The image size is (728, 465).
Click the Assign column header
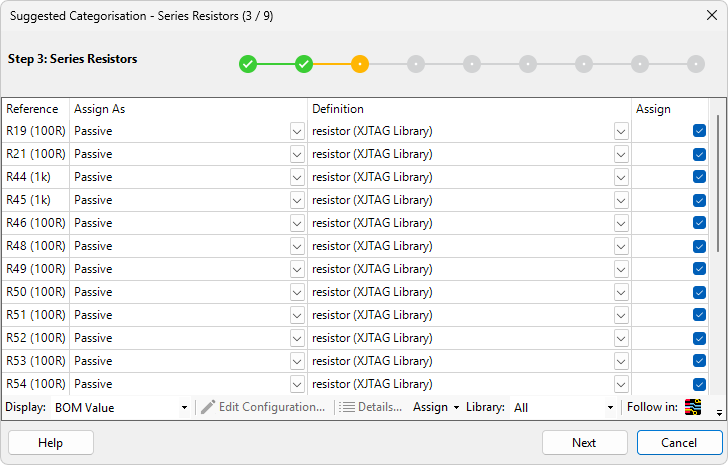(x=670, y=109)
